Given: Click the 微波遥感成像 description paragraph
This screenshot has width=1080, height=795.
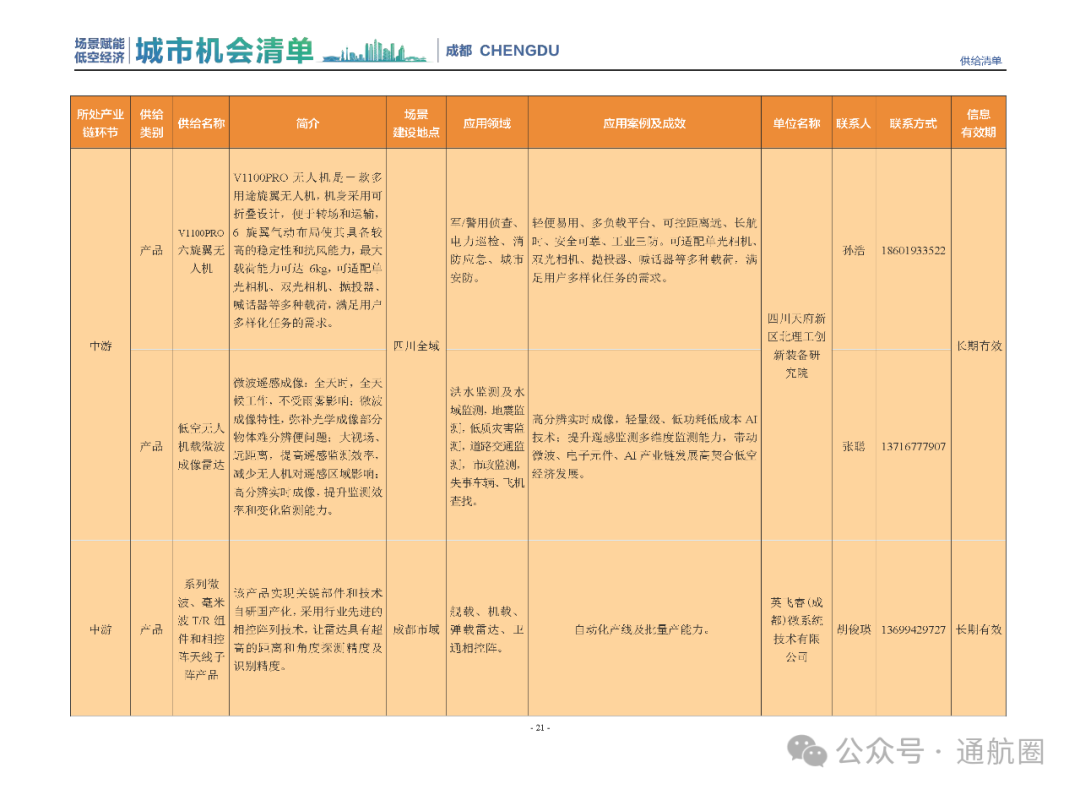Looking at the screenshot, I should pyautogui.click(x=308, y=446).
